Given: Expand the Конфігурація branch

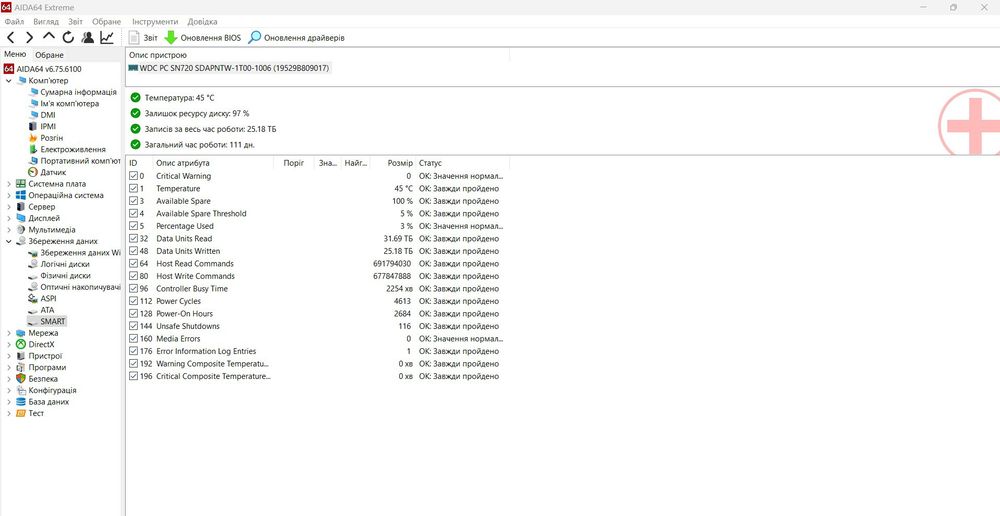Looking at the screenshot, I should 9,390.
